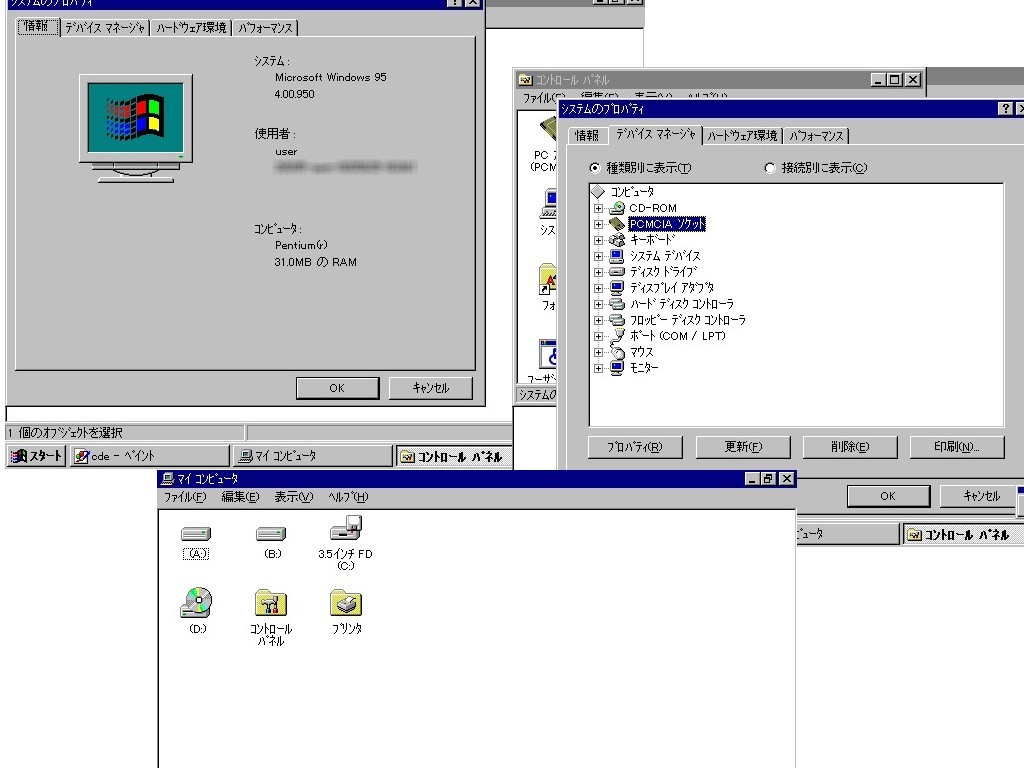This screenshot has width=1024, height=768.
Task: Click the PCMCIA ソケット card icon
Action: point(616,224)
